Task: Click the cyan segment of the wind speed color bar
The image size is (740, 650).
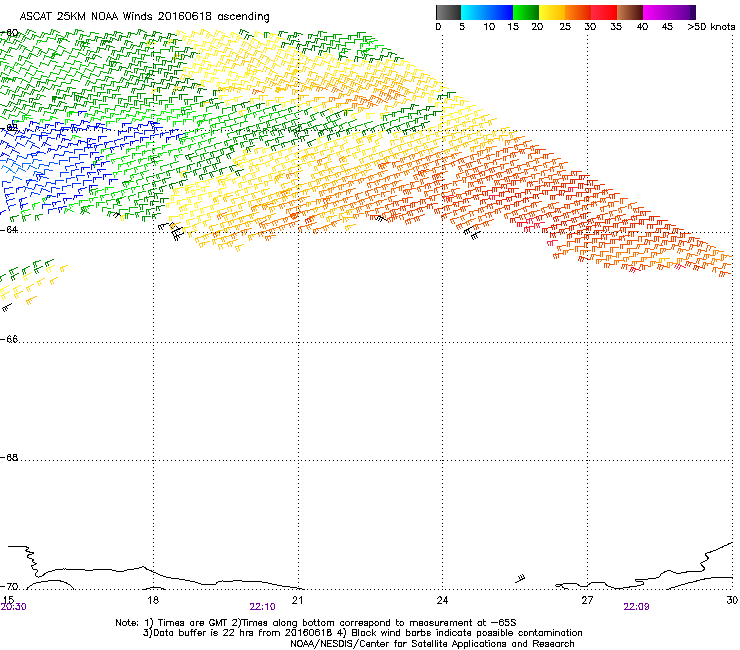Action: [x=474, y=12]
